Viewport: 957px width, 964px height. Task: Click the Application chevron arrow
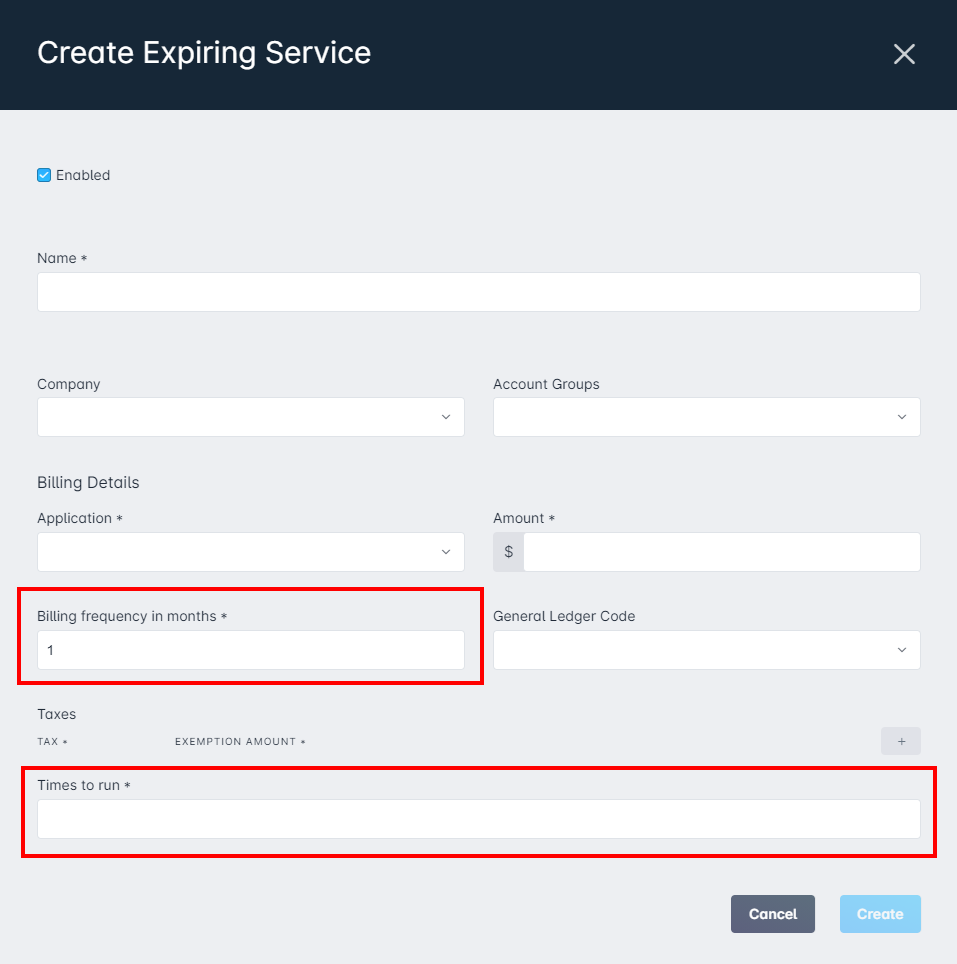point(446,551)
